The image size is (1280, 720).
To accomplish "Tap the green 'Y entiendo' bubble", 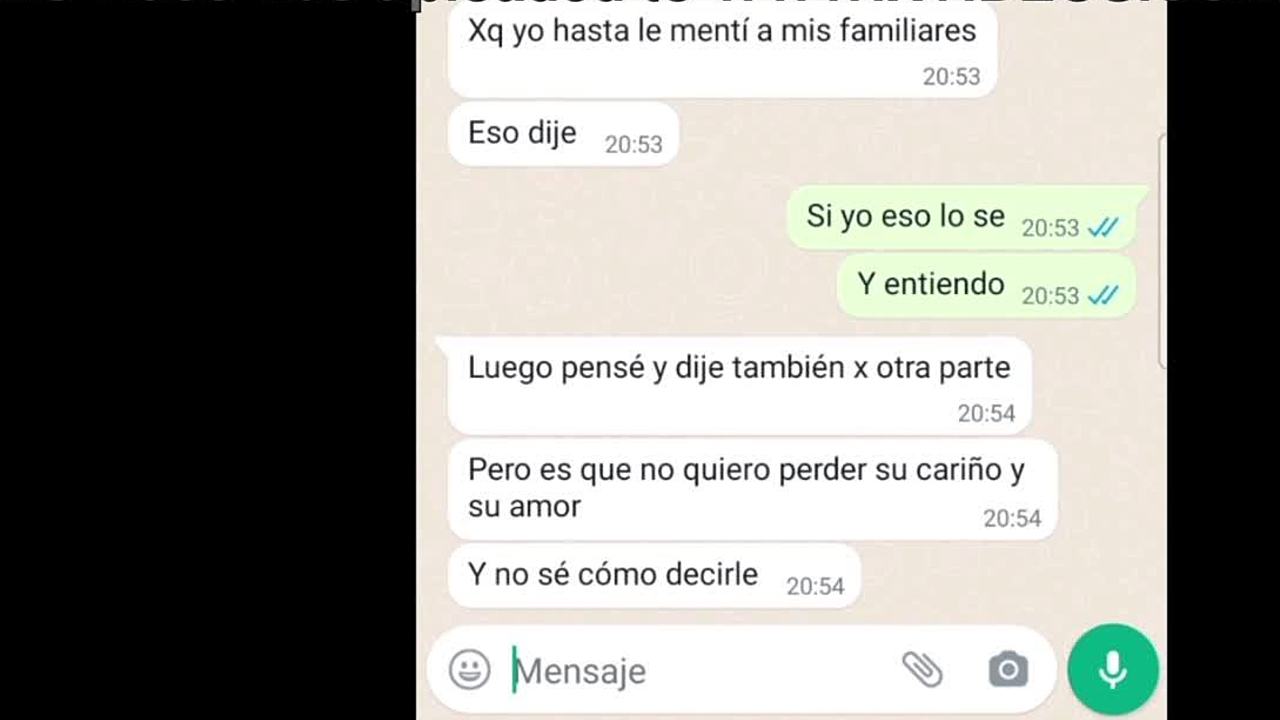I will (x=986, y=285).
